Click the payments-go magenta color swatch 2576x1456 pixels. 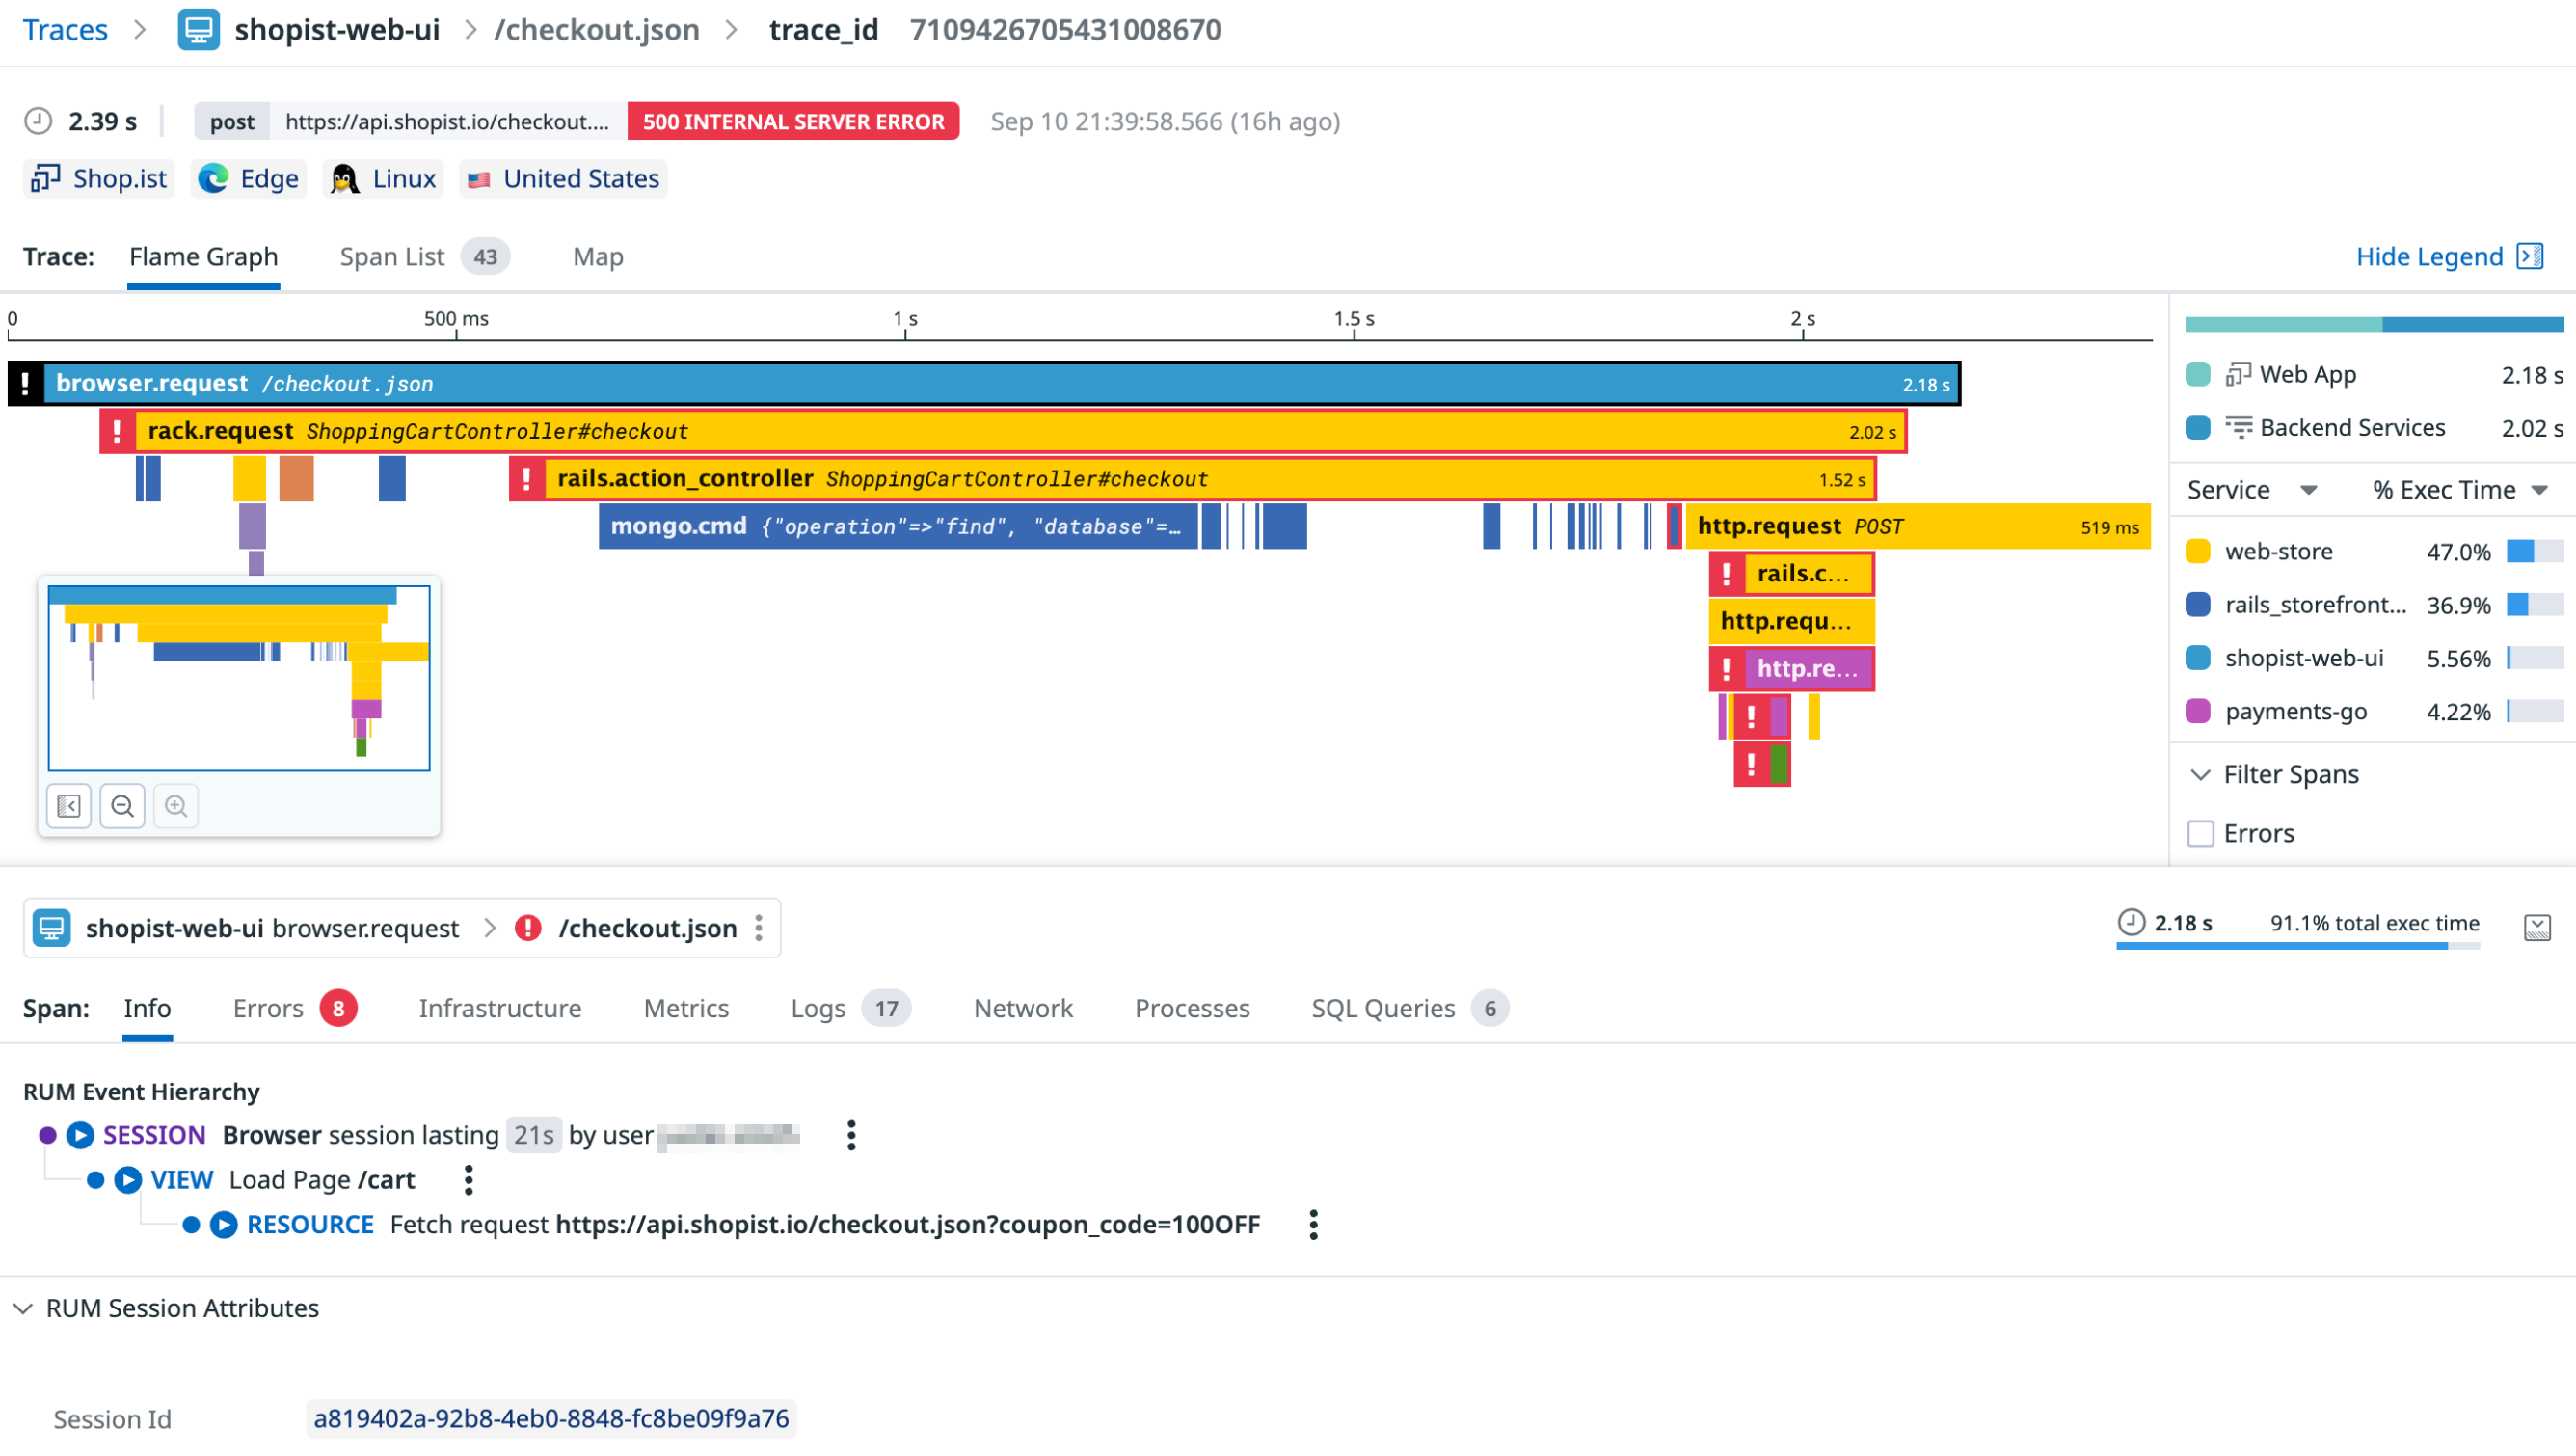2197,711
